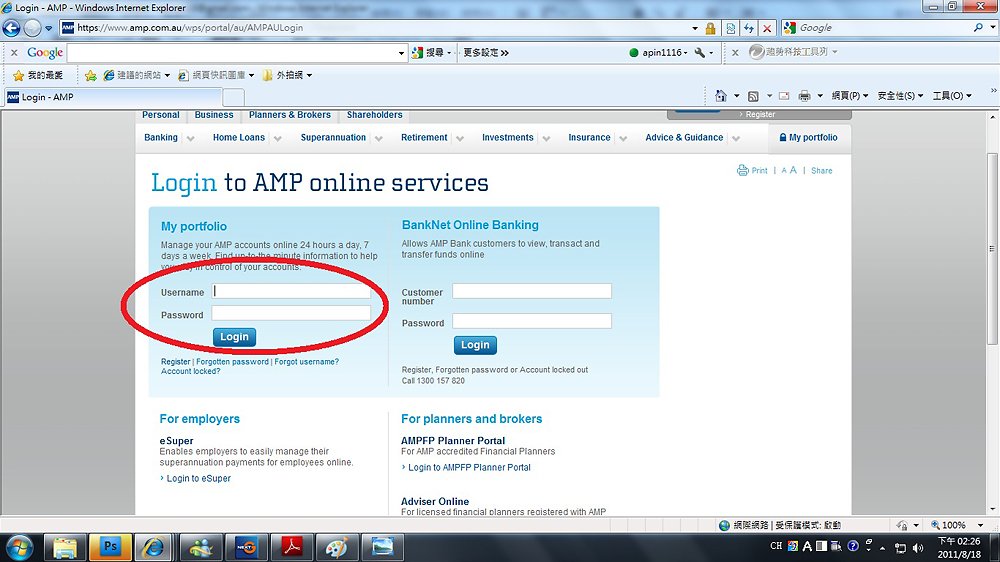Open Login to AMPFP Planner Portal link
Viewport: 1000px width, 562px height.
[469, 468]
